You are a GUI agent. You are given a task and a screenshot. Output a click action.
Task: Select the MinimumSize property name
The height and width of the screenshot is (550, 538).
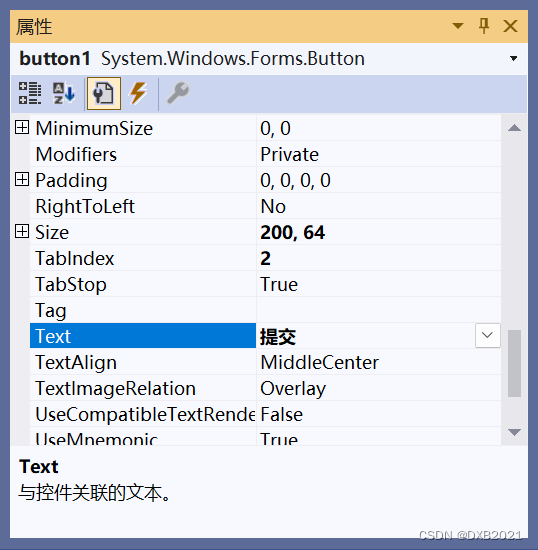coord(94,128)
